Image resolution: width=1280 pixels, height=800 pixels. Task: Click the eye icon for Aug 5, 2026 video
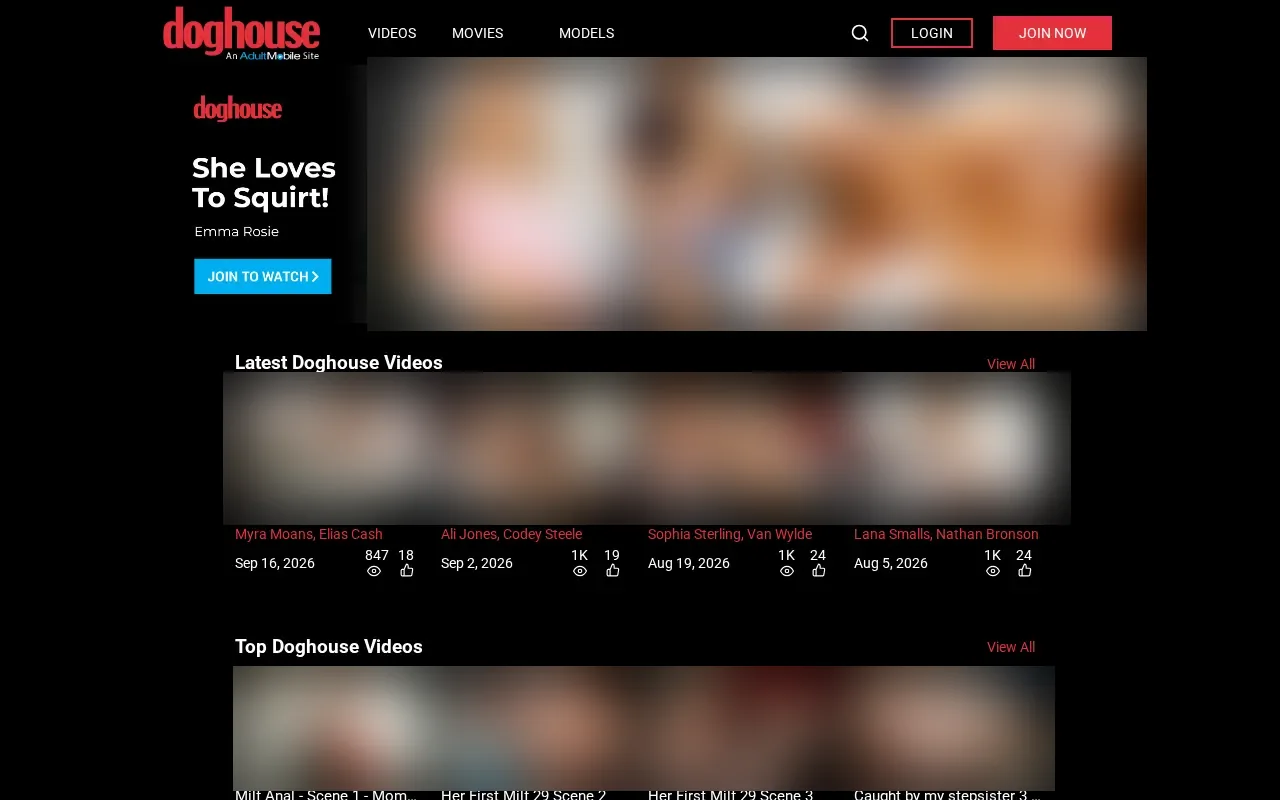[x=993, y=571]
